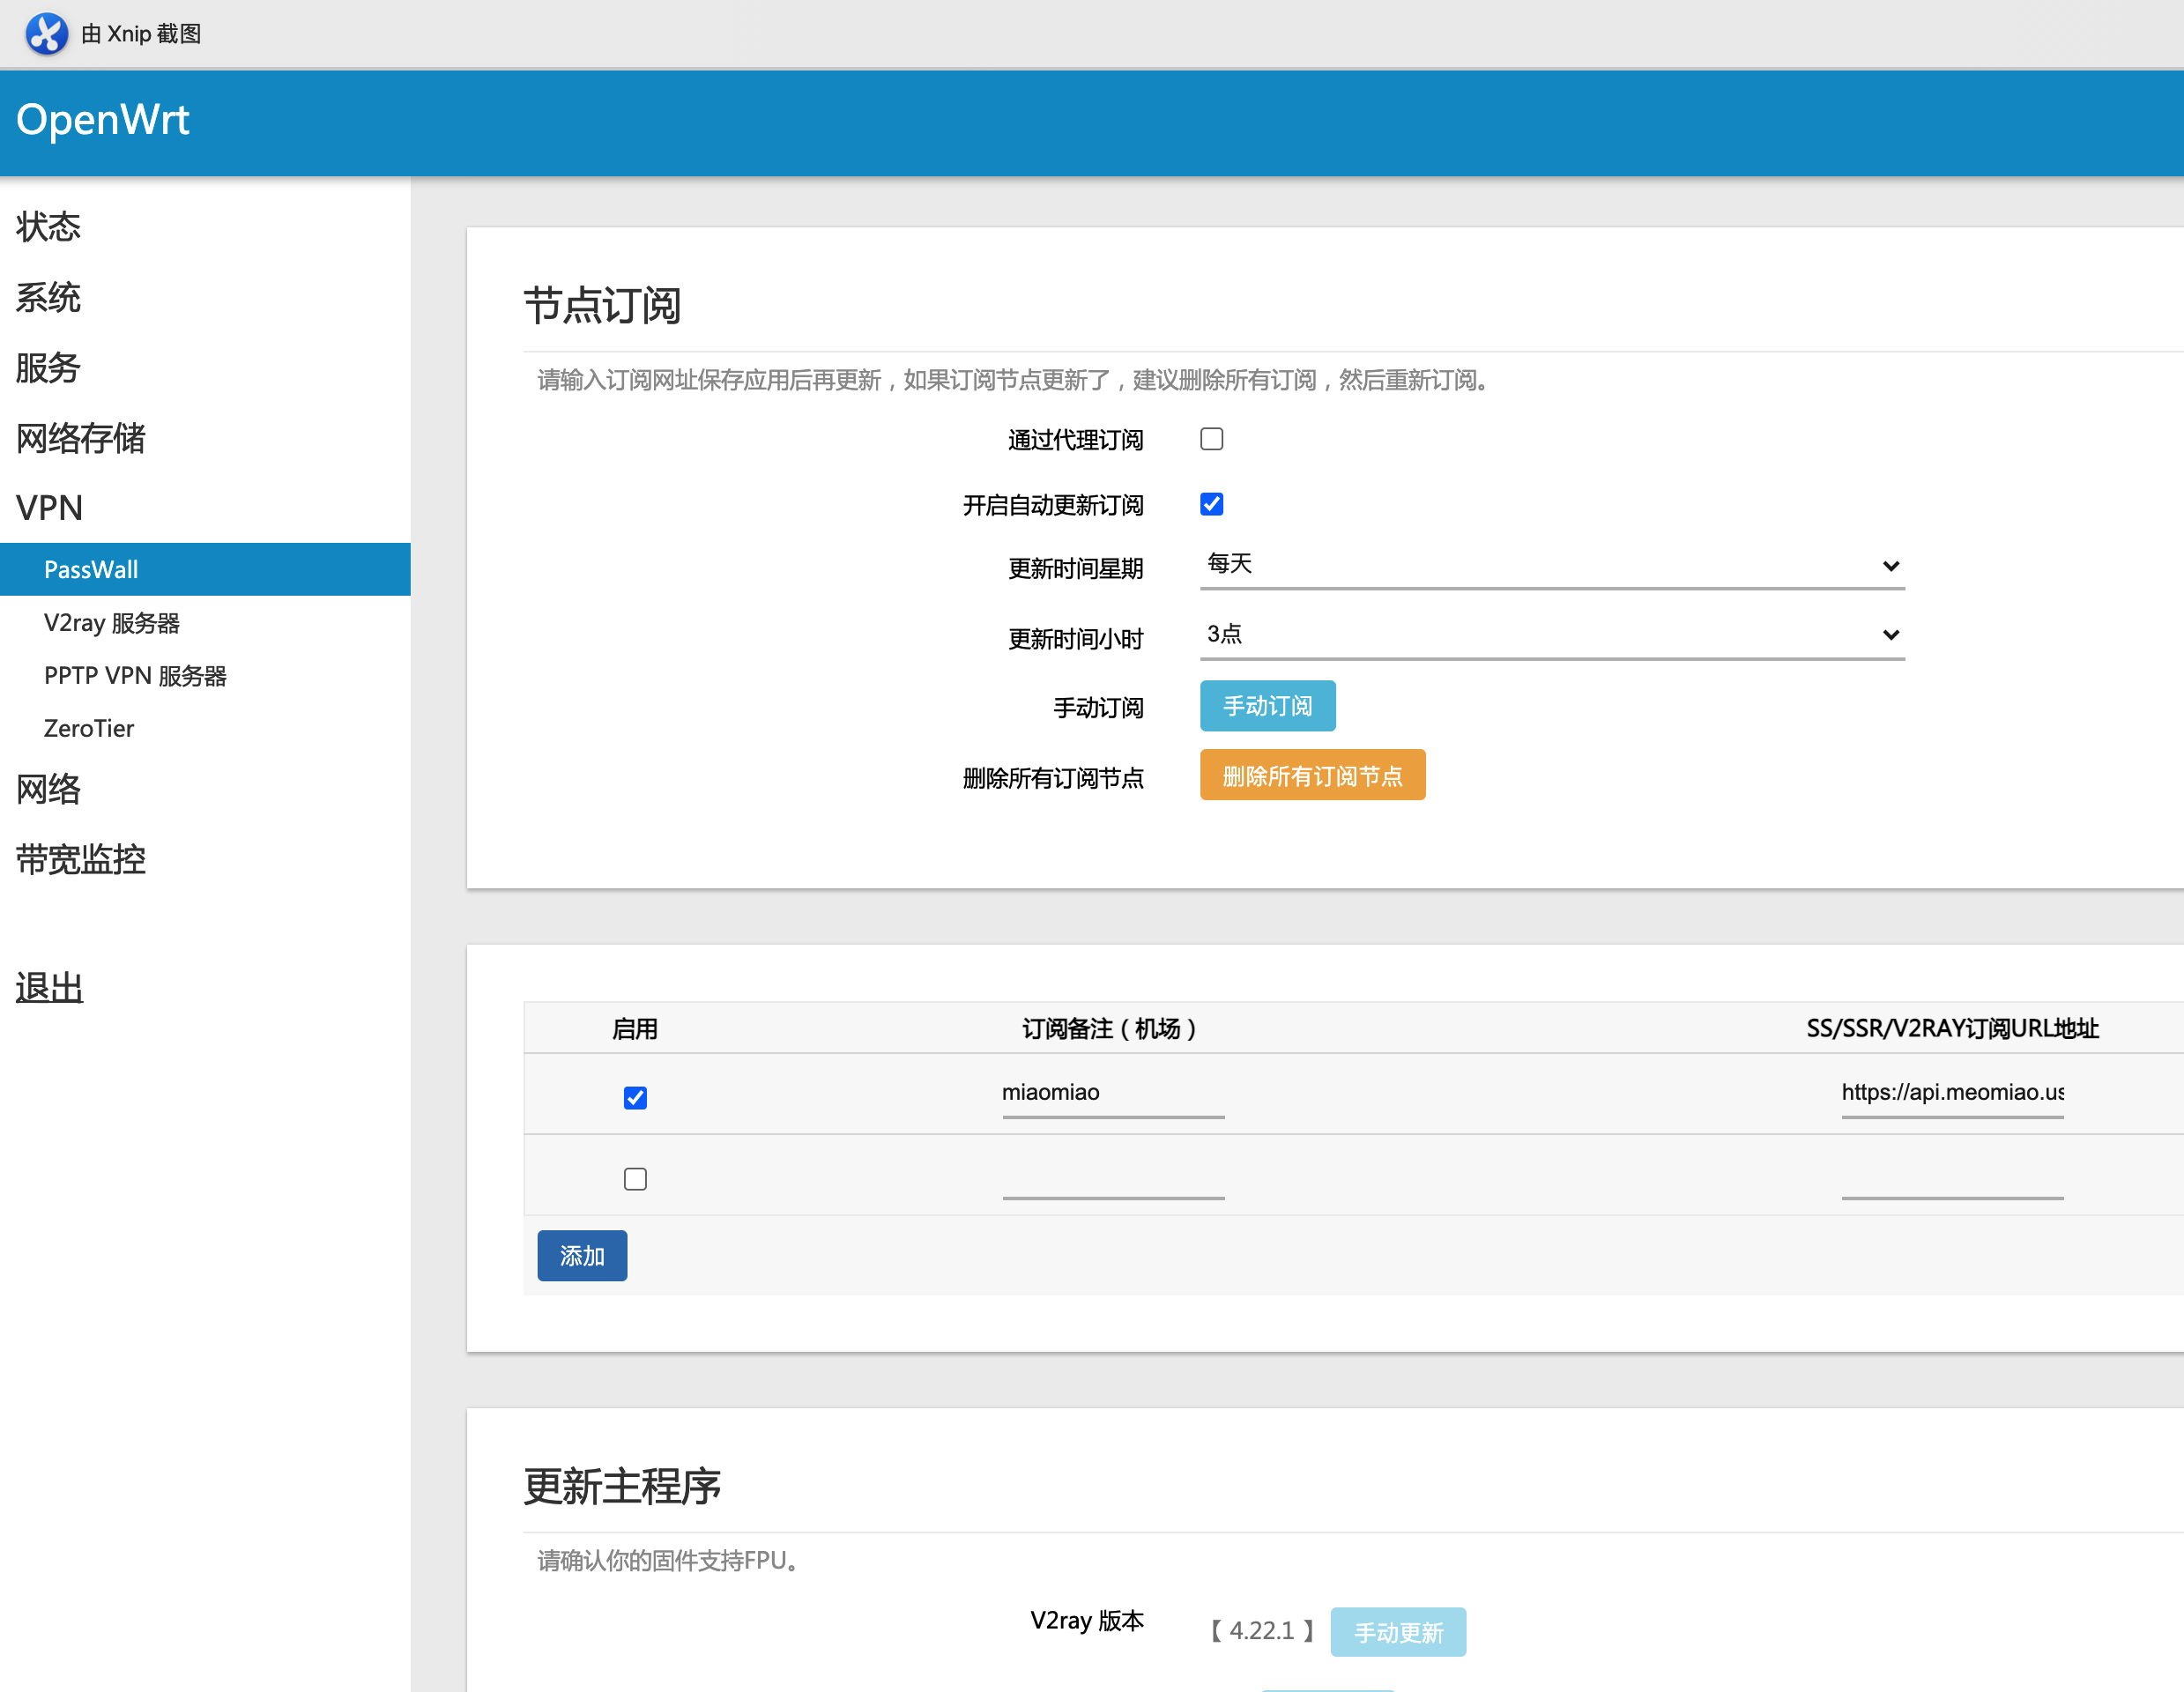Expand the VPN menu section
Viewport: 2184px width, 1692px height.
(x=50, y=508)
